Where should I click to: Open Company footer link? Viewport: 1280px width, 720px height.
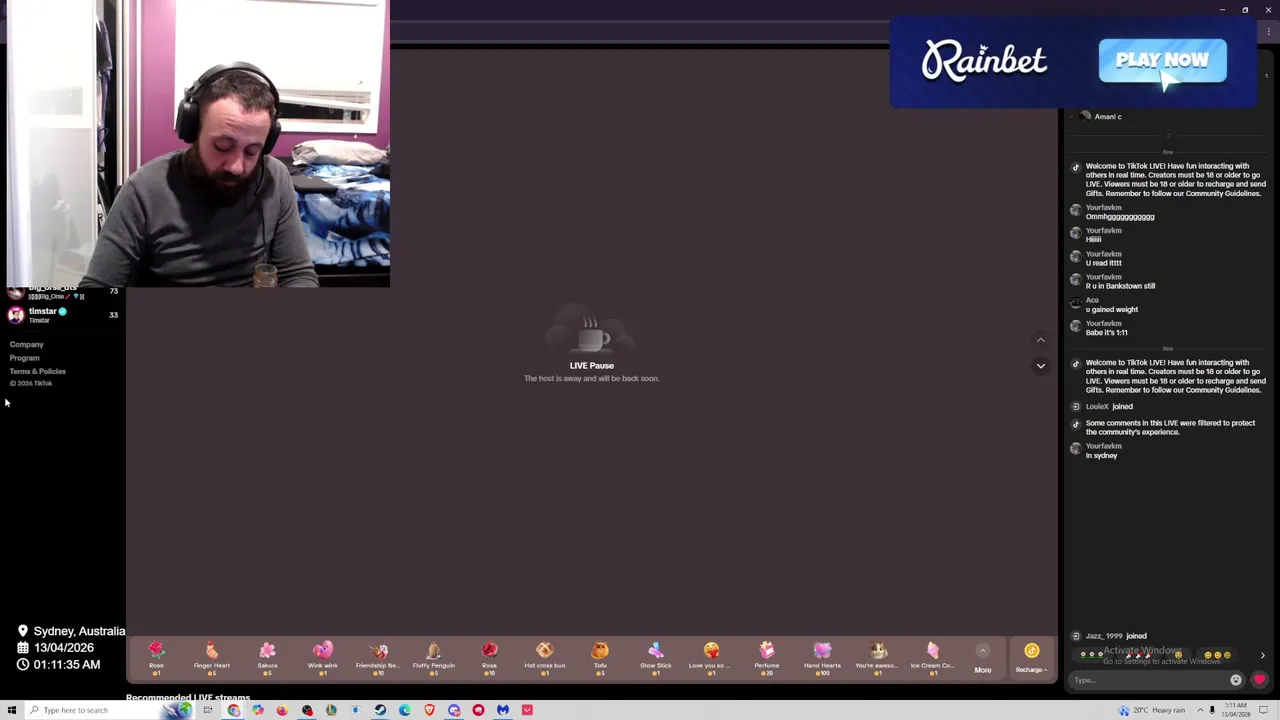pos(27,344)
